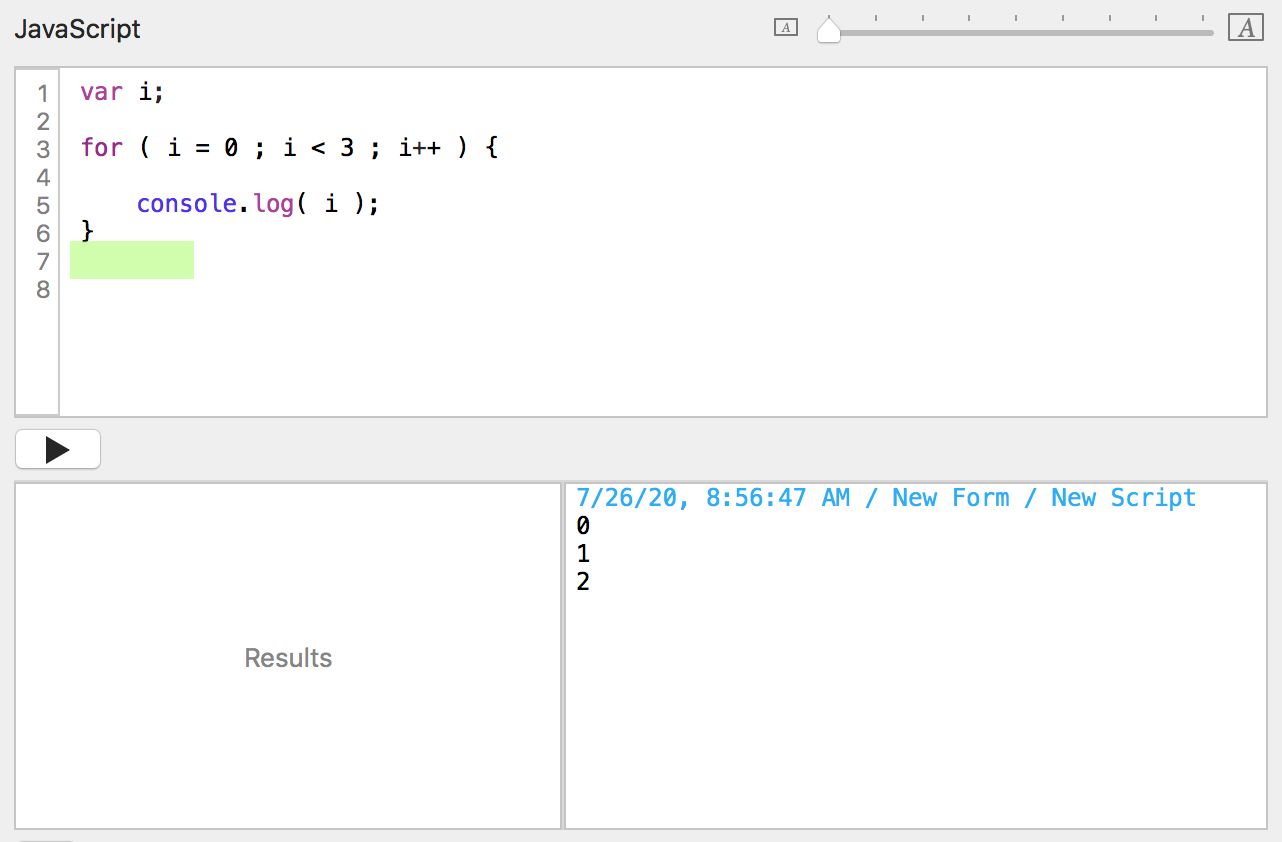This screenshot has height=842, width=1282.
Task: Click the blue timestamp header in console output
Action: tap(885, 498)
